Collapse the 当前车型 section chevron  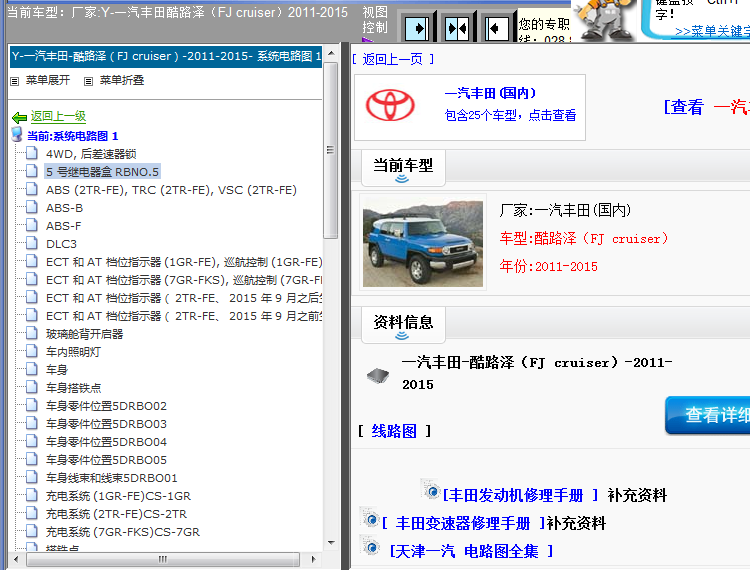[402, 179]
